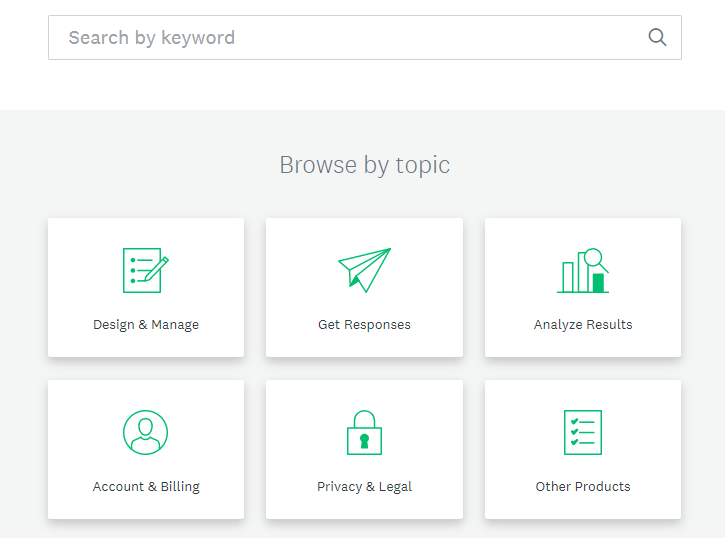Image resolution: width=725 pixels, height=538 pixels.
Task: Open the Get Responses topic label
Action: click(x=364, y=325)
